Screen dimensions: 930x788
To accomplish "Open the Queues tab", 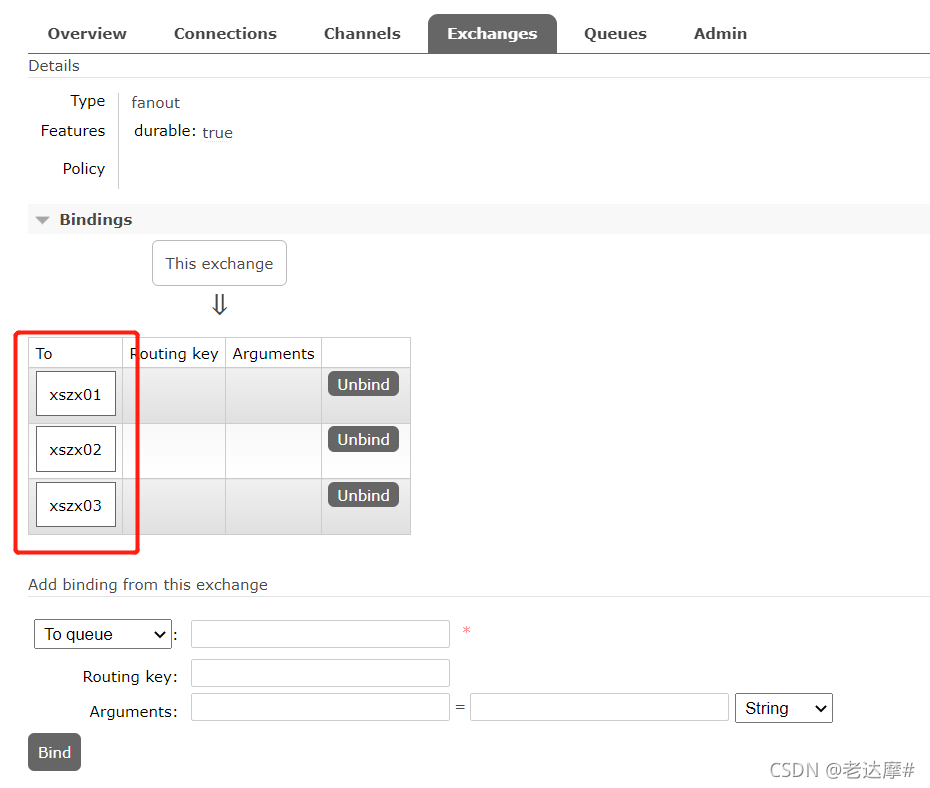I will [x=615, y=34].
